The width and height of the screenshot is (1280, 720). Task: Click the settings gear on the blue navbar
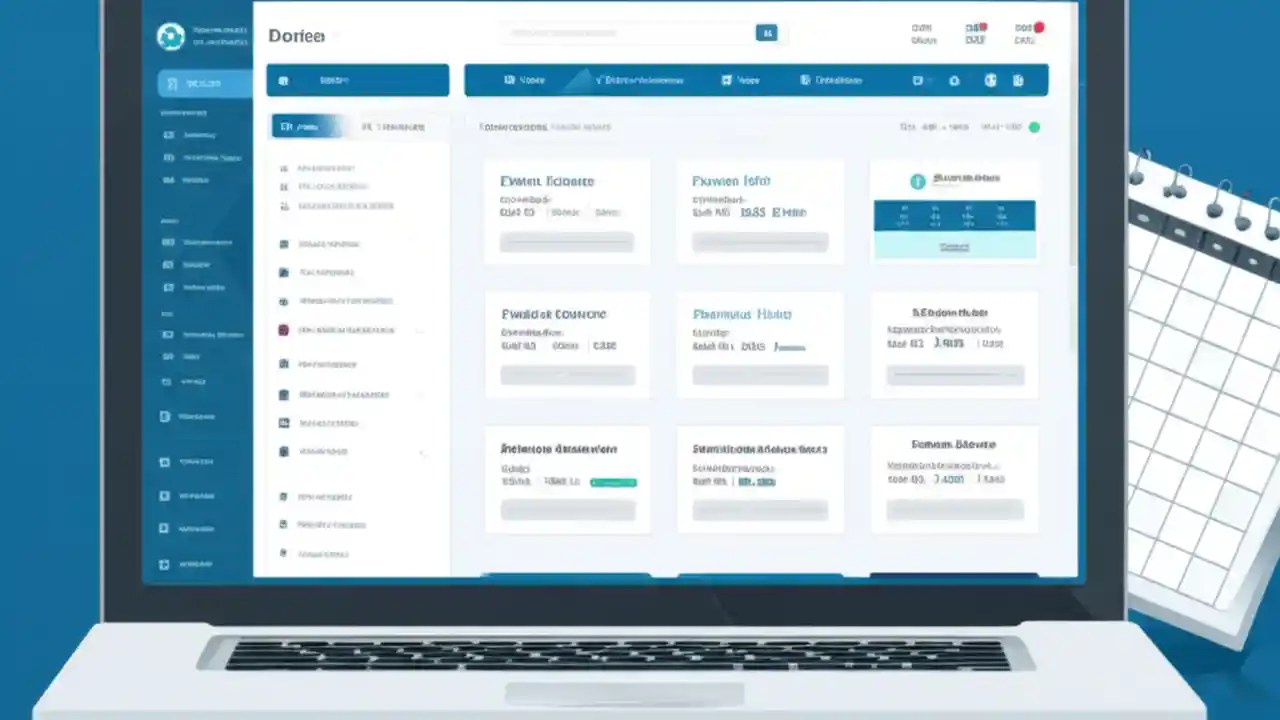[x=954, y=80]
